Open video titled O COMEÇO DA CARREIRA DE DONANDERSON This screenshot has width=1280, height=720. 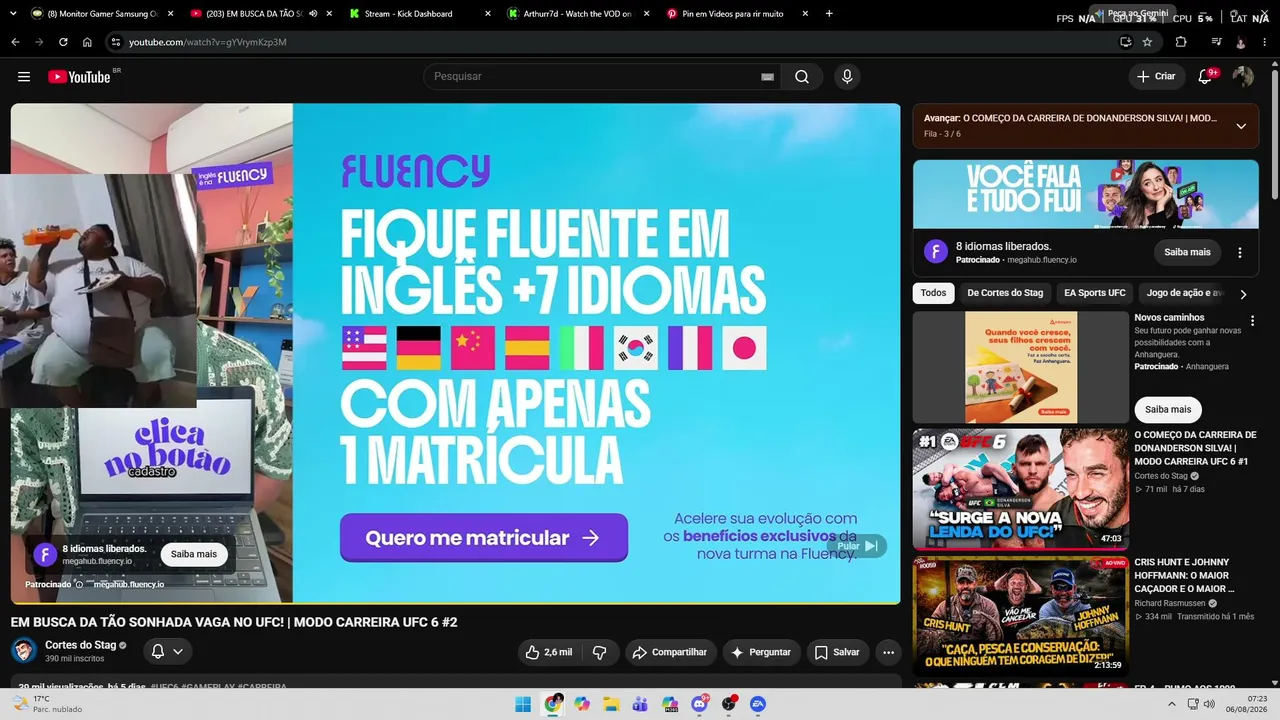click(1195, 448)
